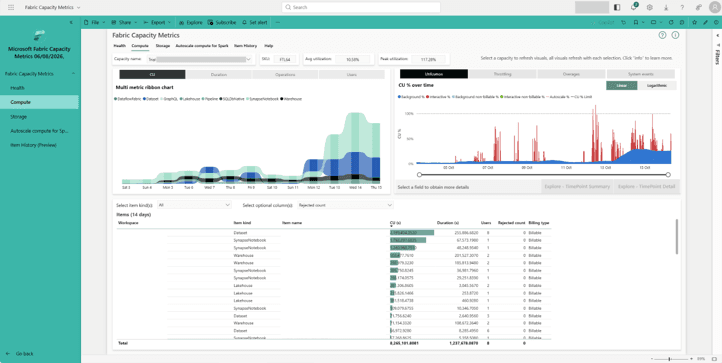Open the help question mark in header
Image resolution: width=722 pixels, height=363 pixels.
coord(682,7)
